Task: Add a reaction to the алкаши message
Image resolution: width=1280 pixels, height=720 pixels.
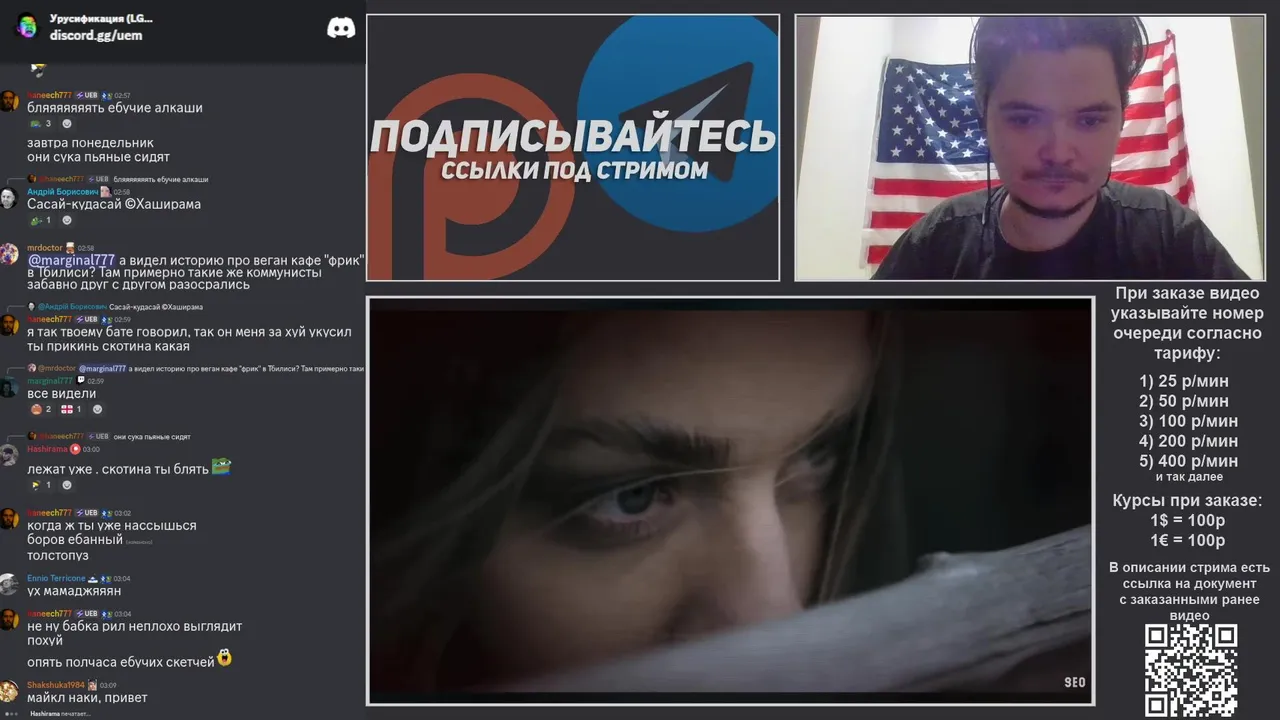Action: click(67, 124)
